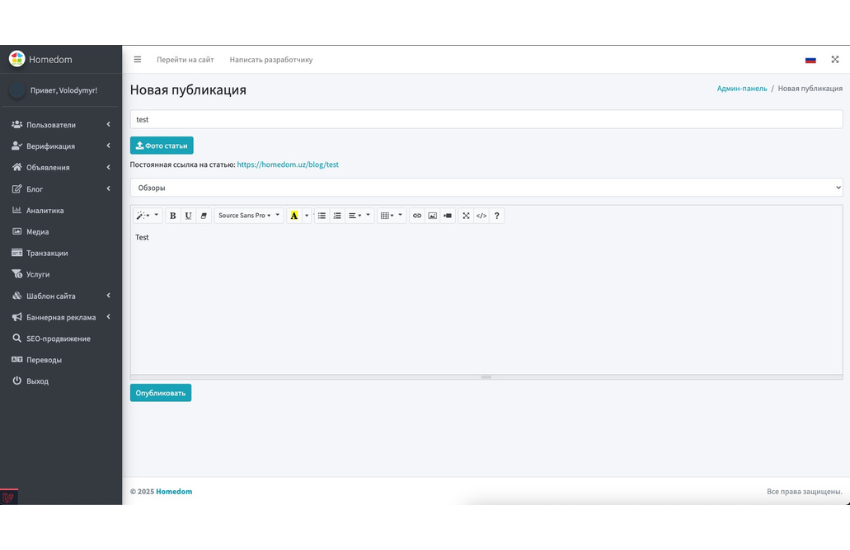
Task: Toggle the editor code view
Action: (x=481, y=216)
